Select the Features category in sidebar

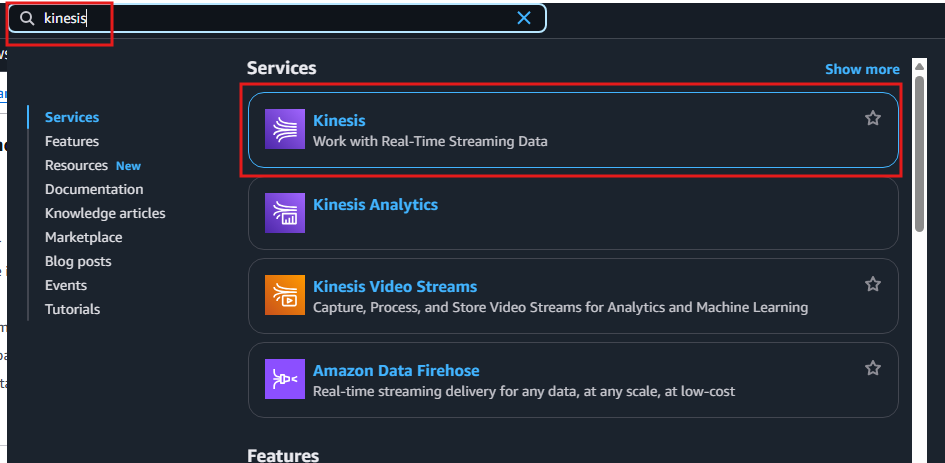pos(72,141)
